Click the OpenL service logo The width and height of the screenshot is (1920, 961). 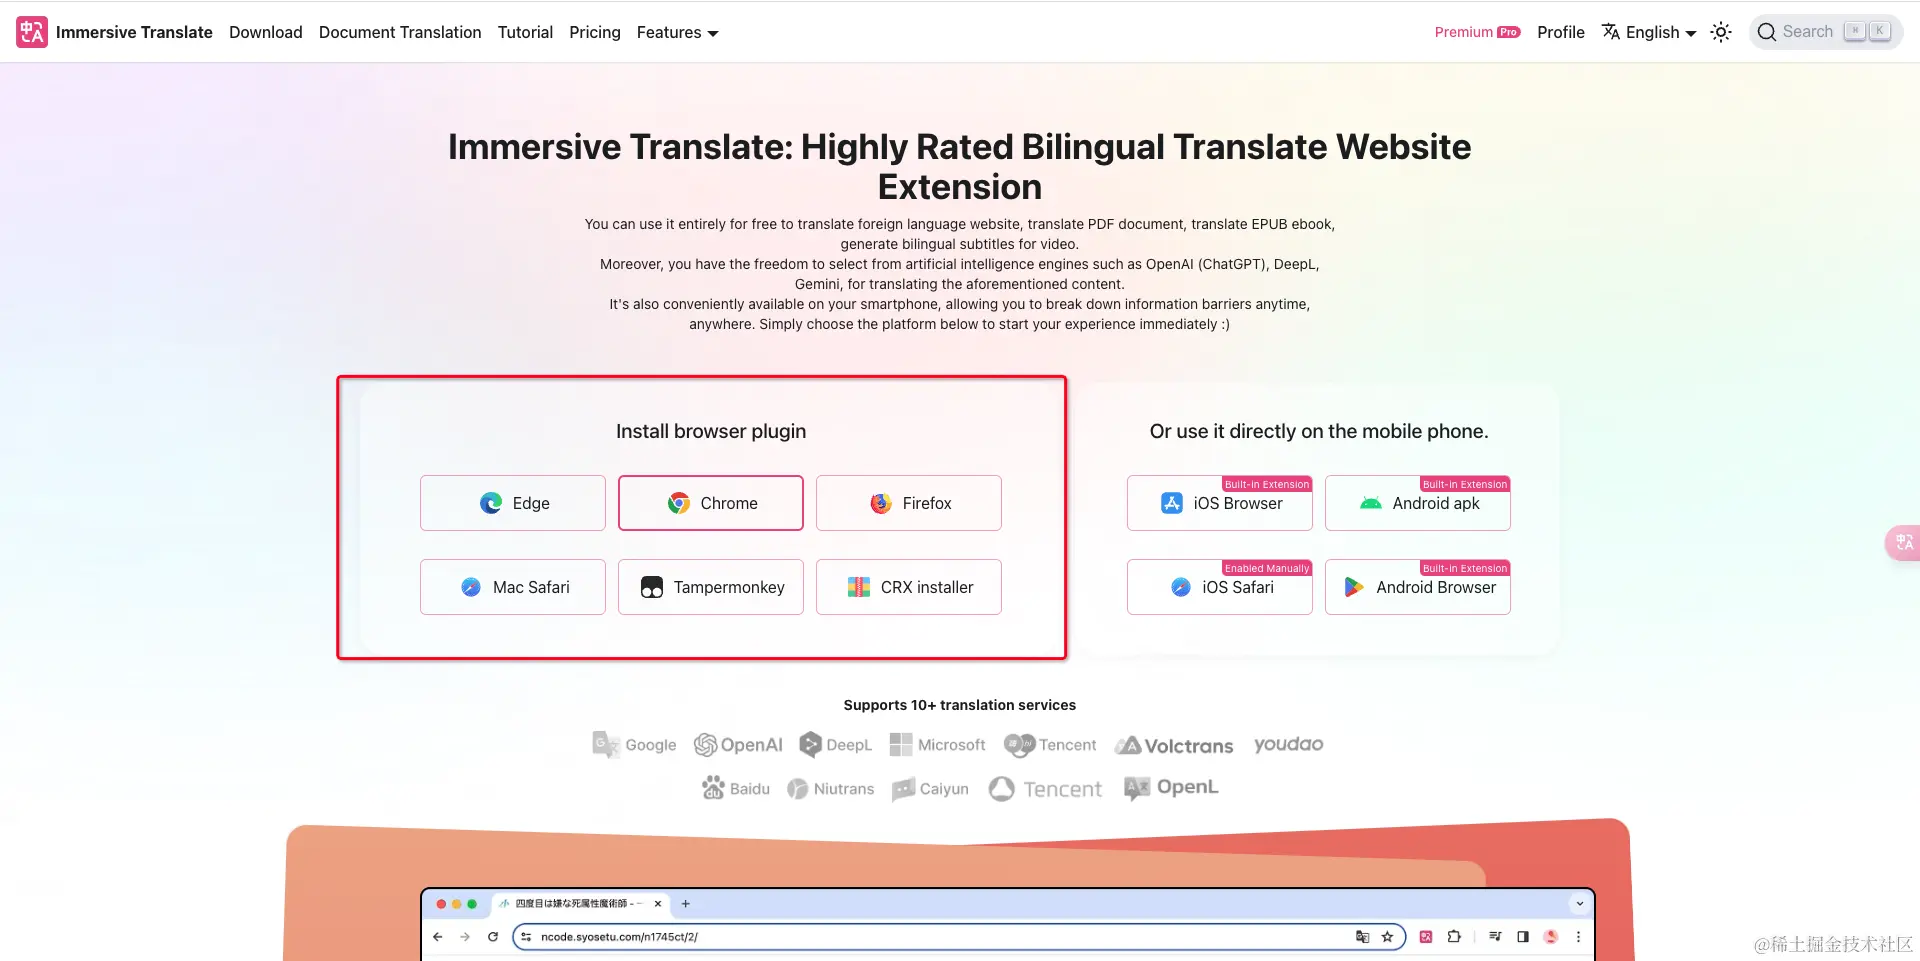coord(1171,788)
